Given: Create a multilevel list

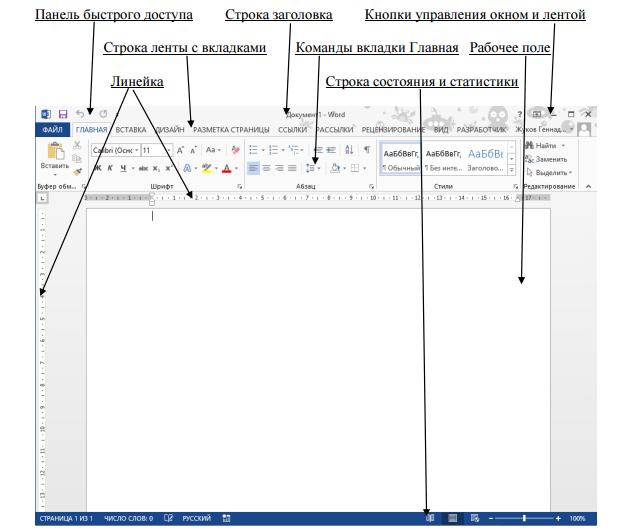Looking at the screenshot, I should click(x=293, y=150).
